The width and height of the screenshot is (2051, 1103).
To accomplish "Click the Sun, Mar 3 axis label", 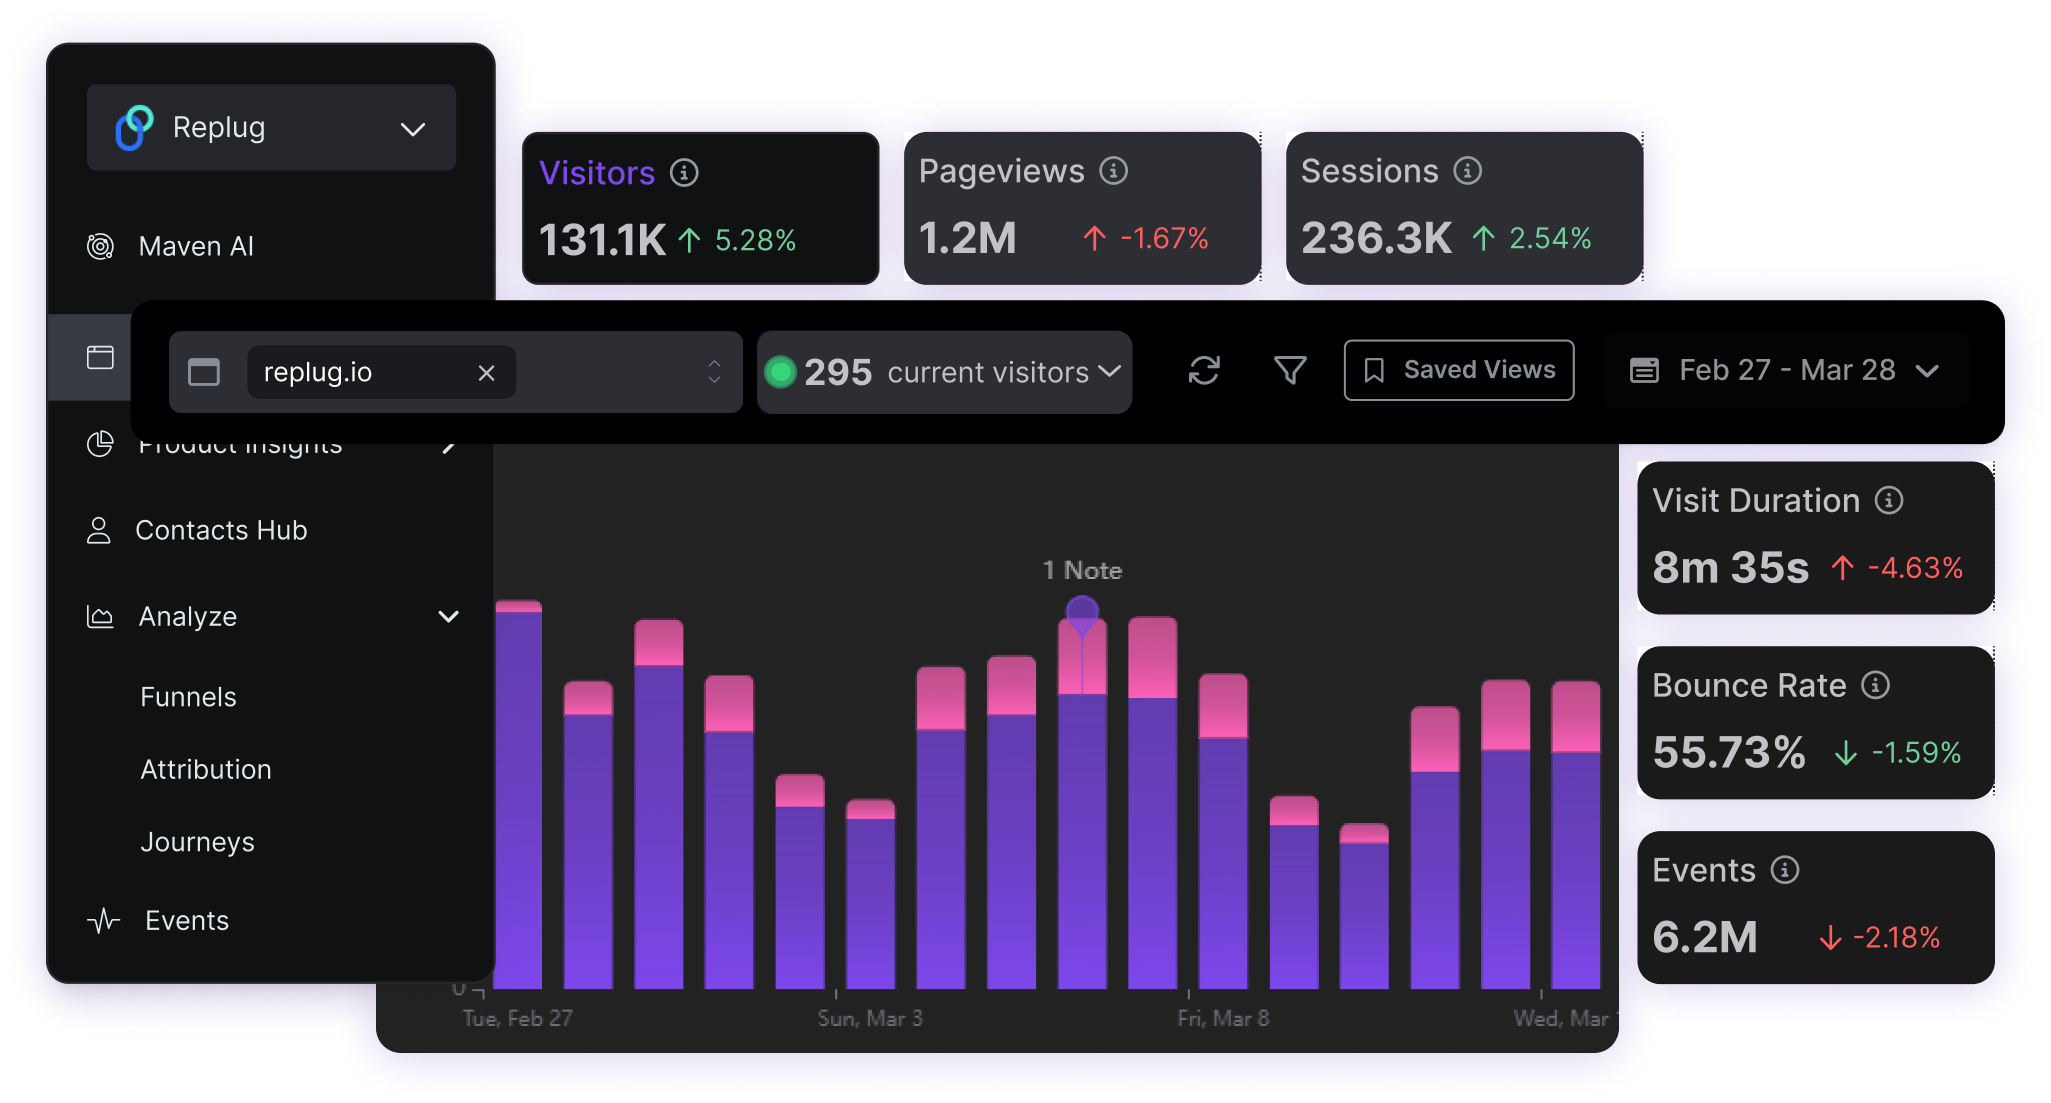I will click(x=870, y=1018).
